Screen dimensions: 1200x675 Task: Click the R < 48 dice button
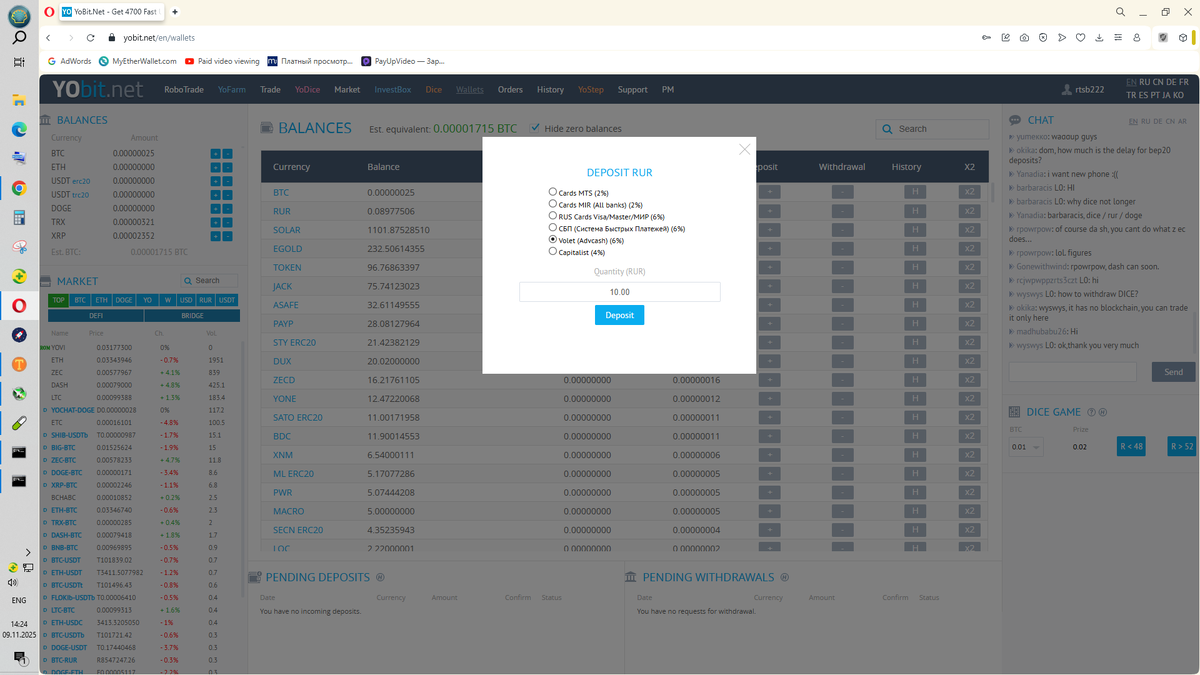pos(1131,446)
